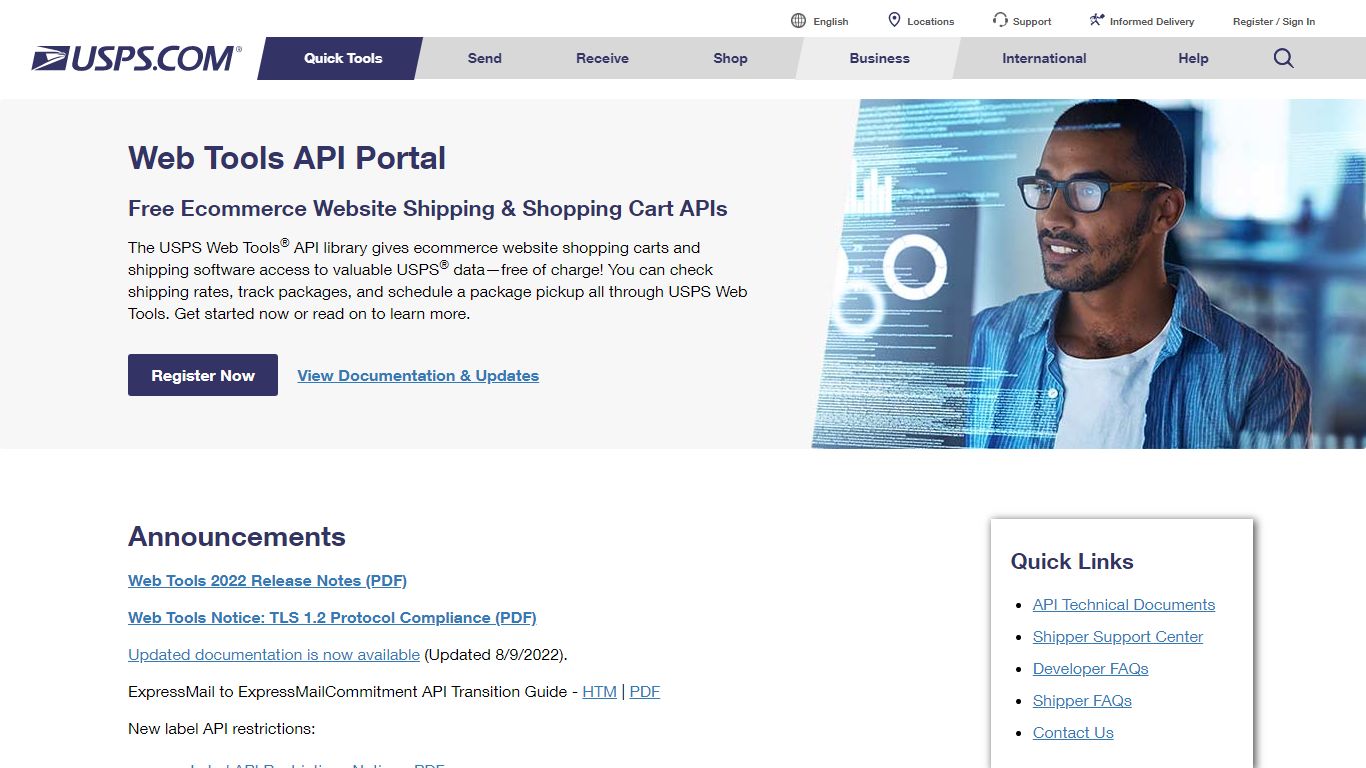Viewport: 1366px width, 768px height.
Task: Open Updated documentation is now available link
Action: tap(274, 654)
